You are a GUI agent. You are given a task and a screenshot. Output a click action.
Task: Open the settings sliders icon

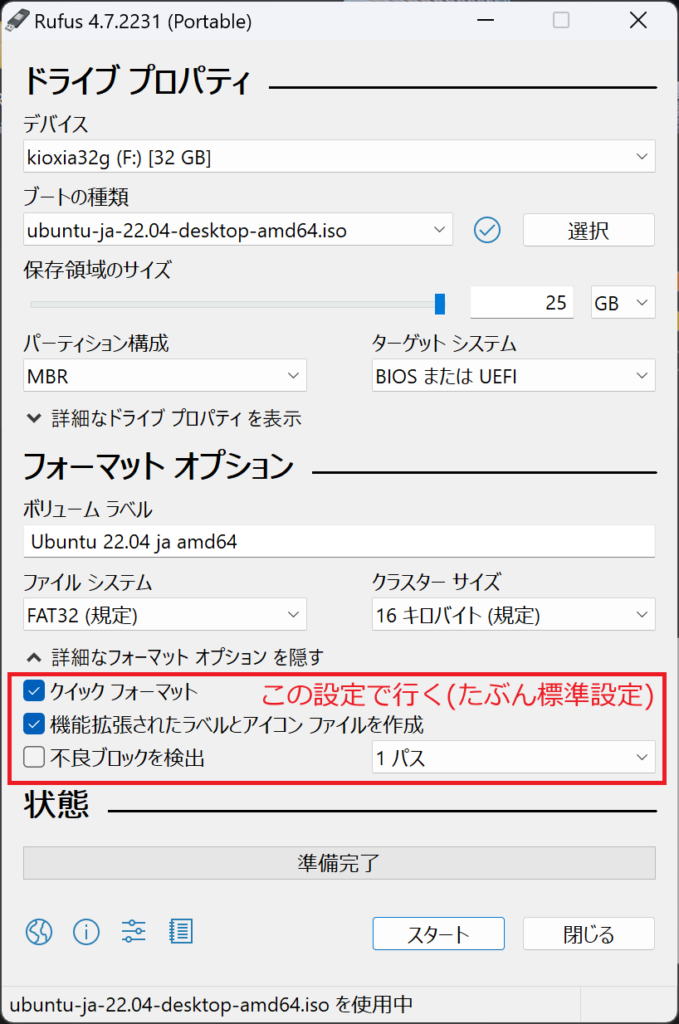[x=134, y=933]
